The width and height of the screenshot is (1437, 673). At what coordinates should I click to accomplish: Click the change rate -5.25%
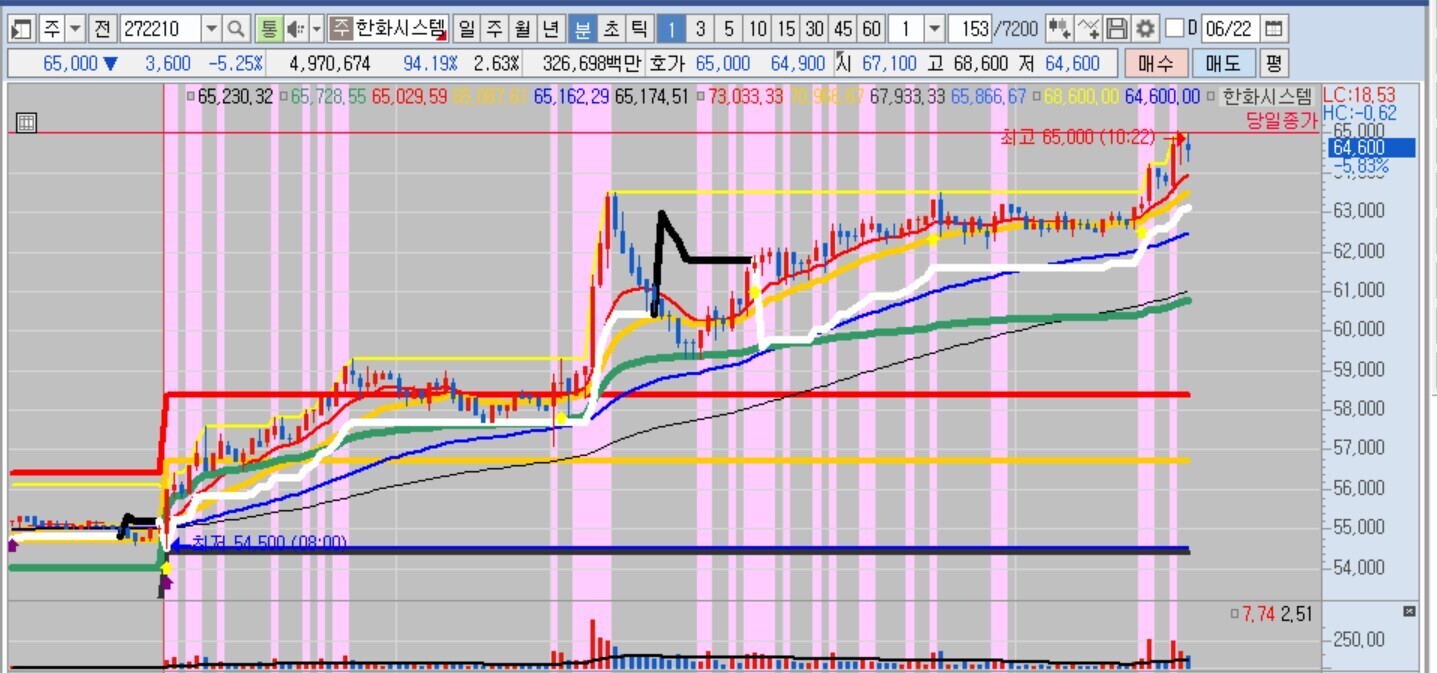[x=235, y=64]
